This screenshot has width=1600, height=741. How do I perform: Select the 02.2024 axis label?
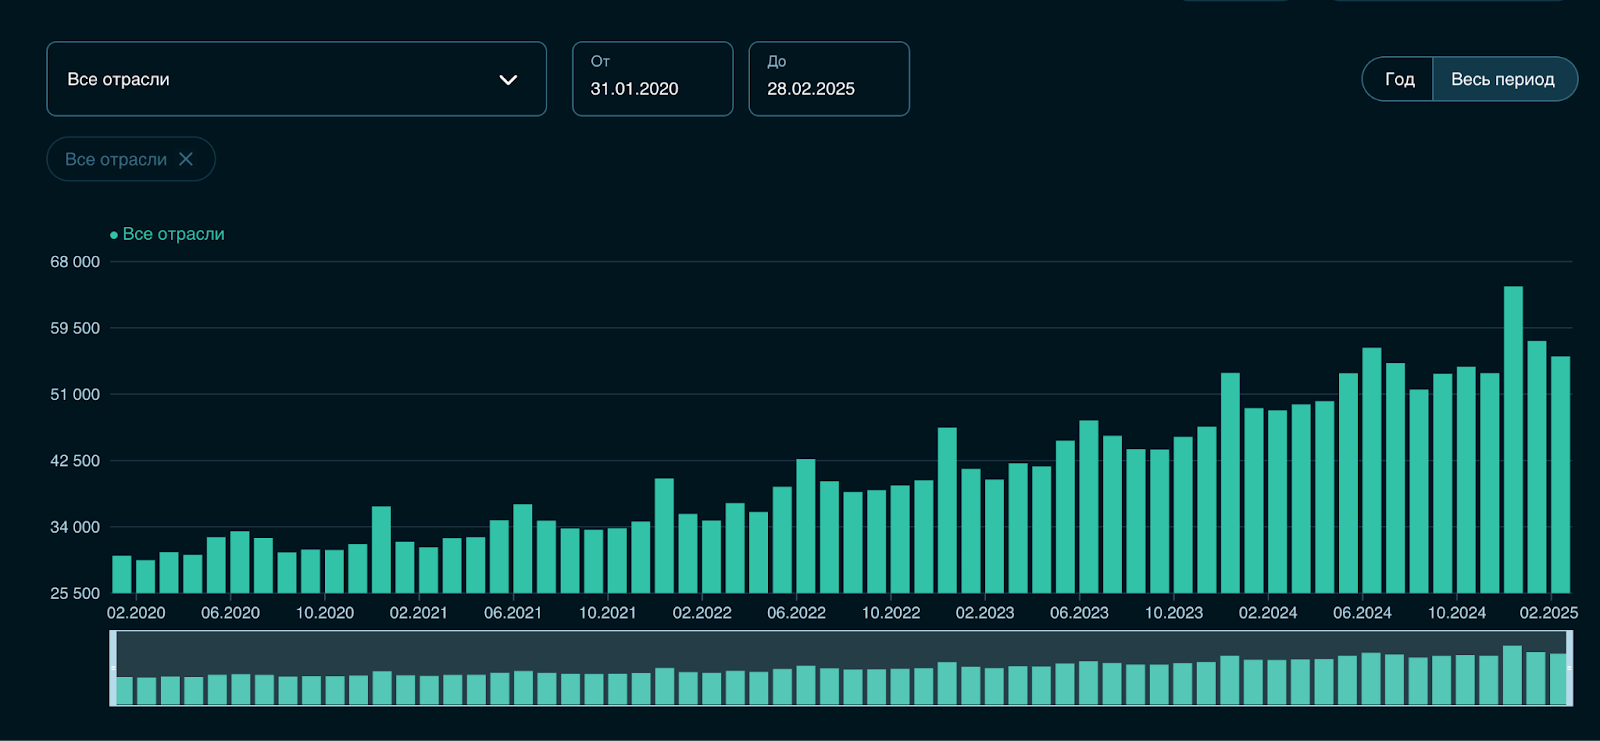(x=1267, y=613)
